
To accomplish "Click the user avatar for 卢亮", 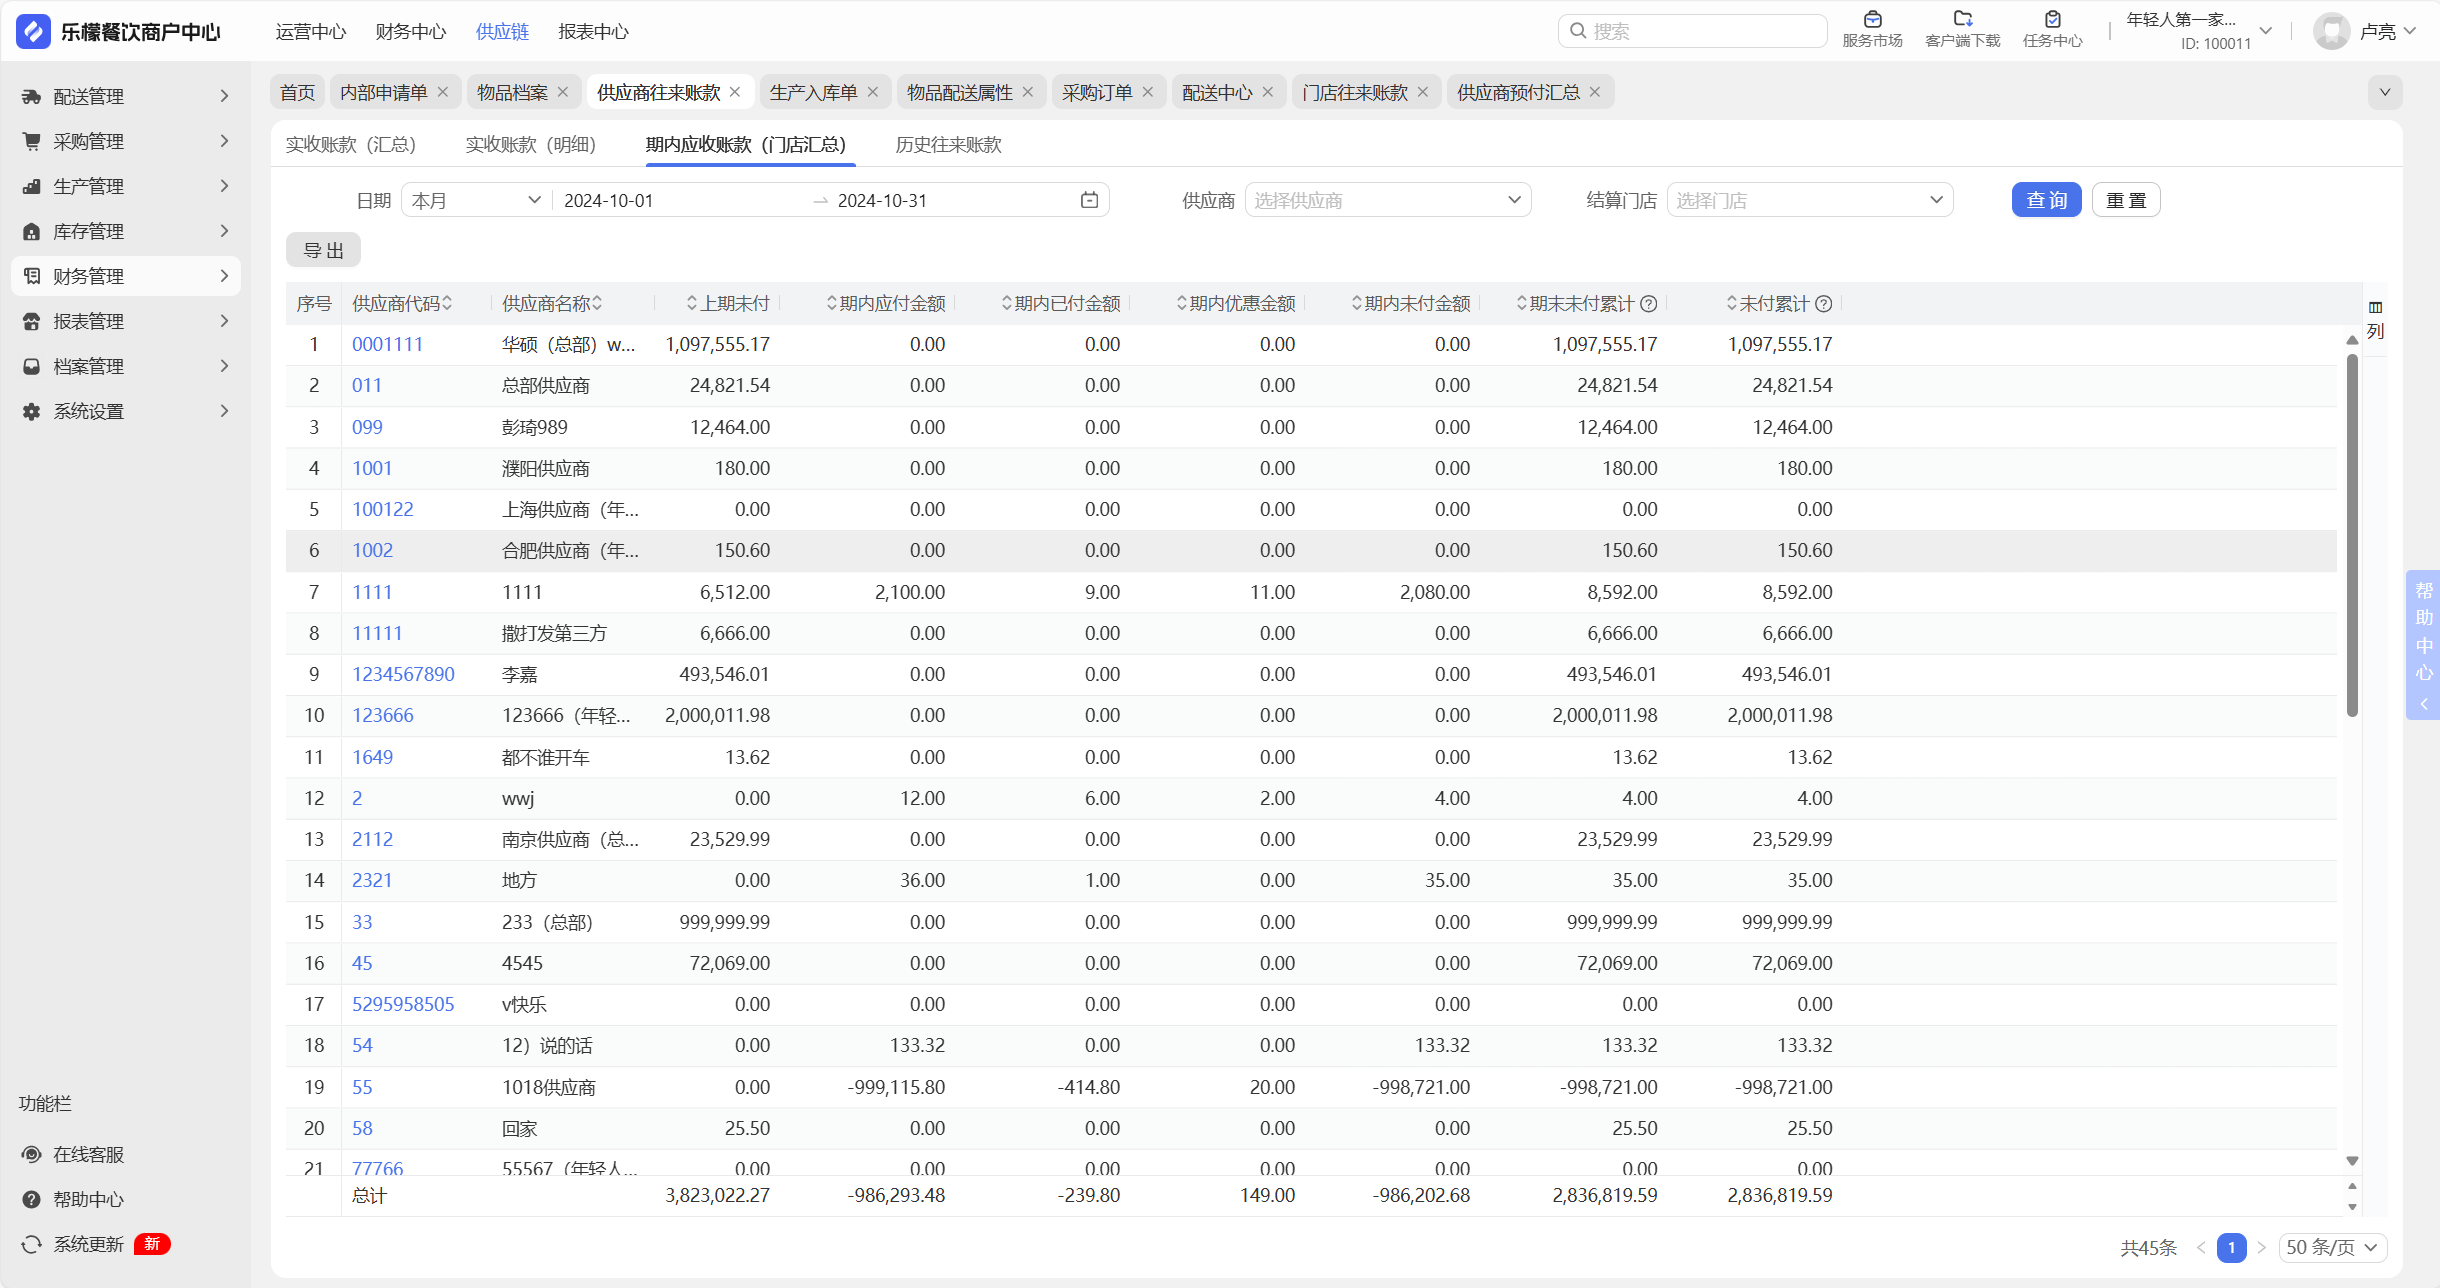I will (x=2331, y=31).
